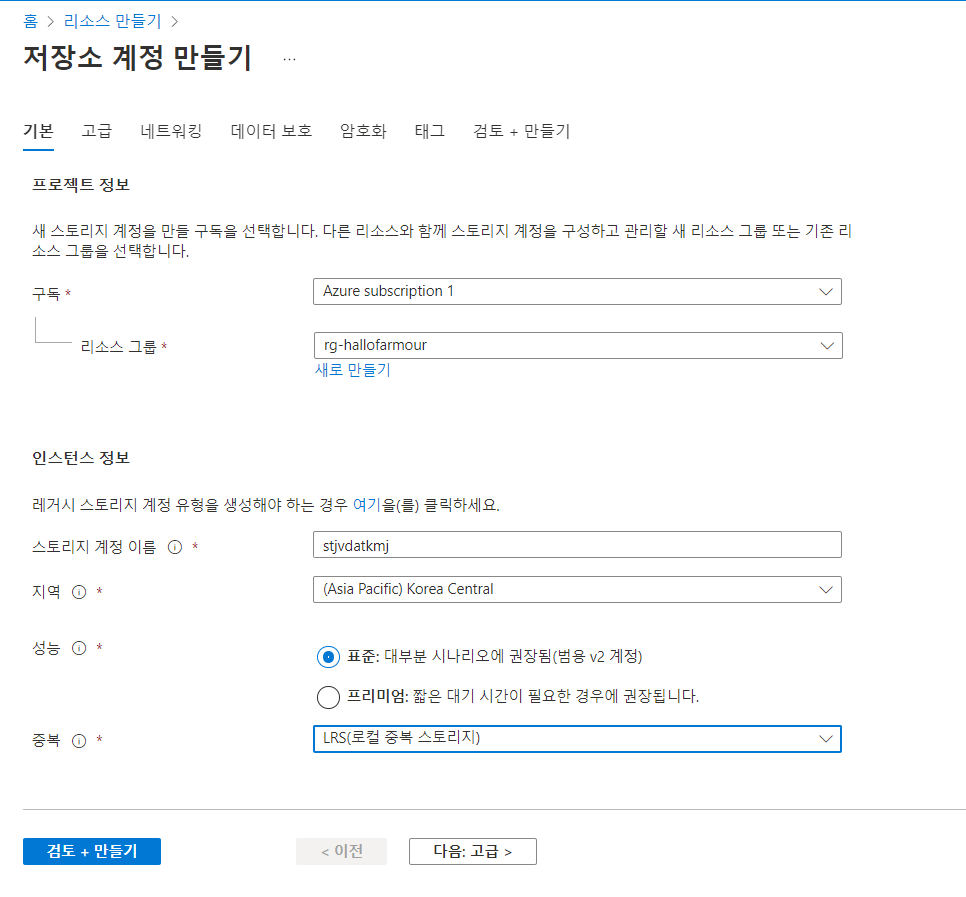Switch to the 검토 + 만들기 tab
The image size is (966, 897).
[x=521, y=131]
